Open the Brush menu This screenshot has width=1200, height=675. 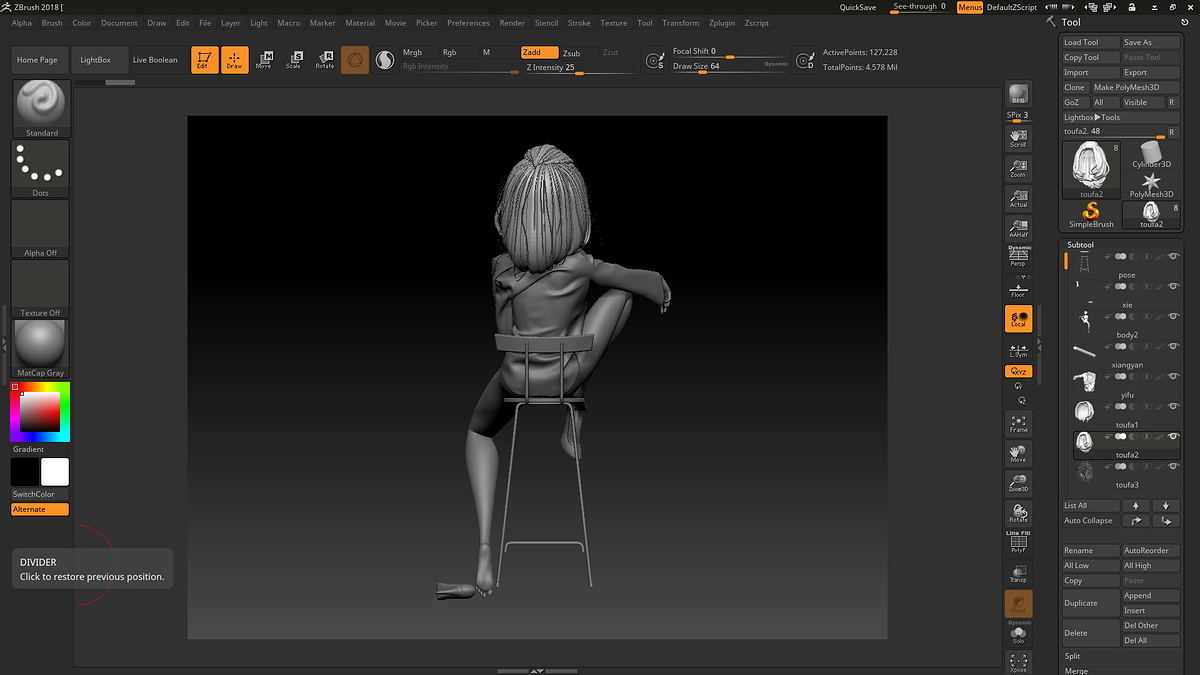click(x=52, y=23)
